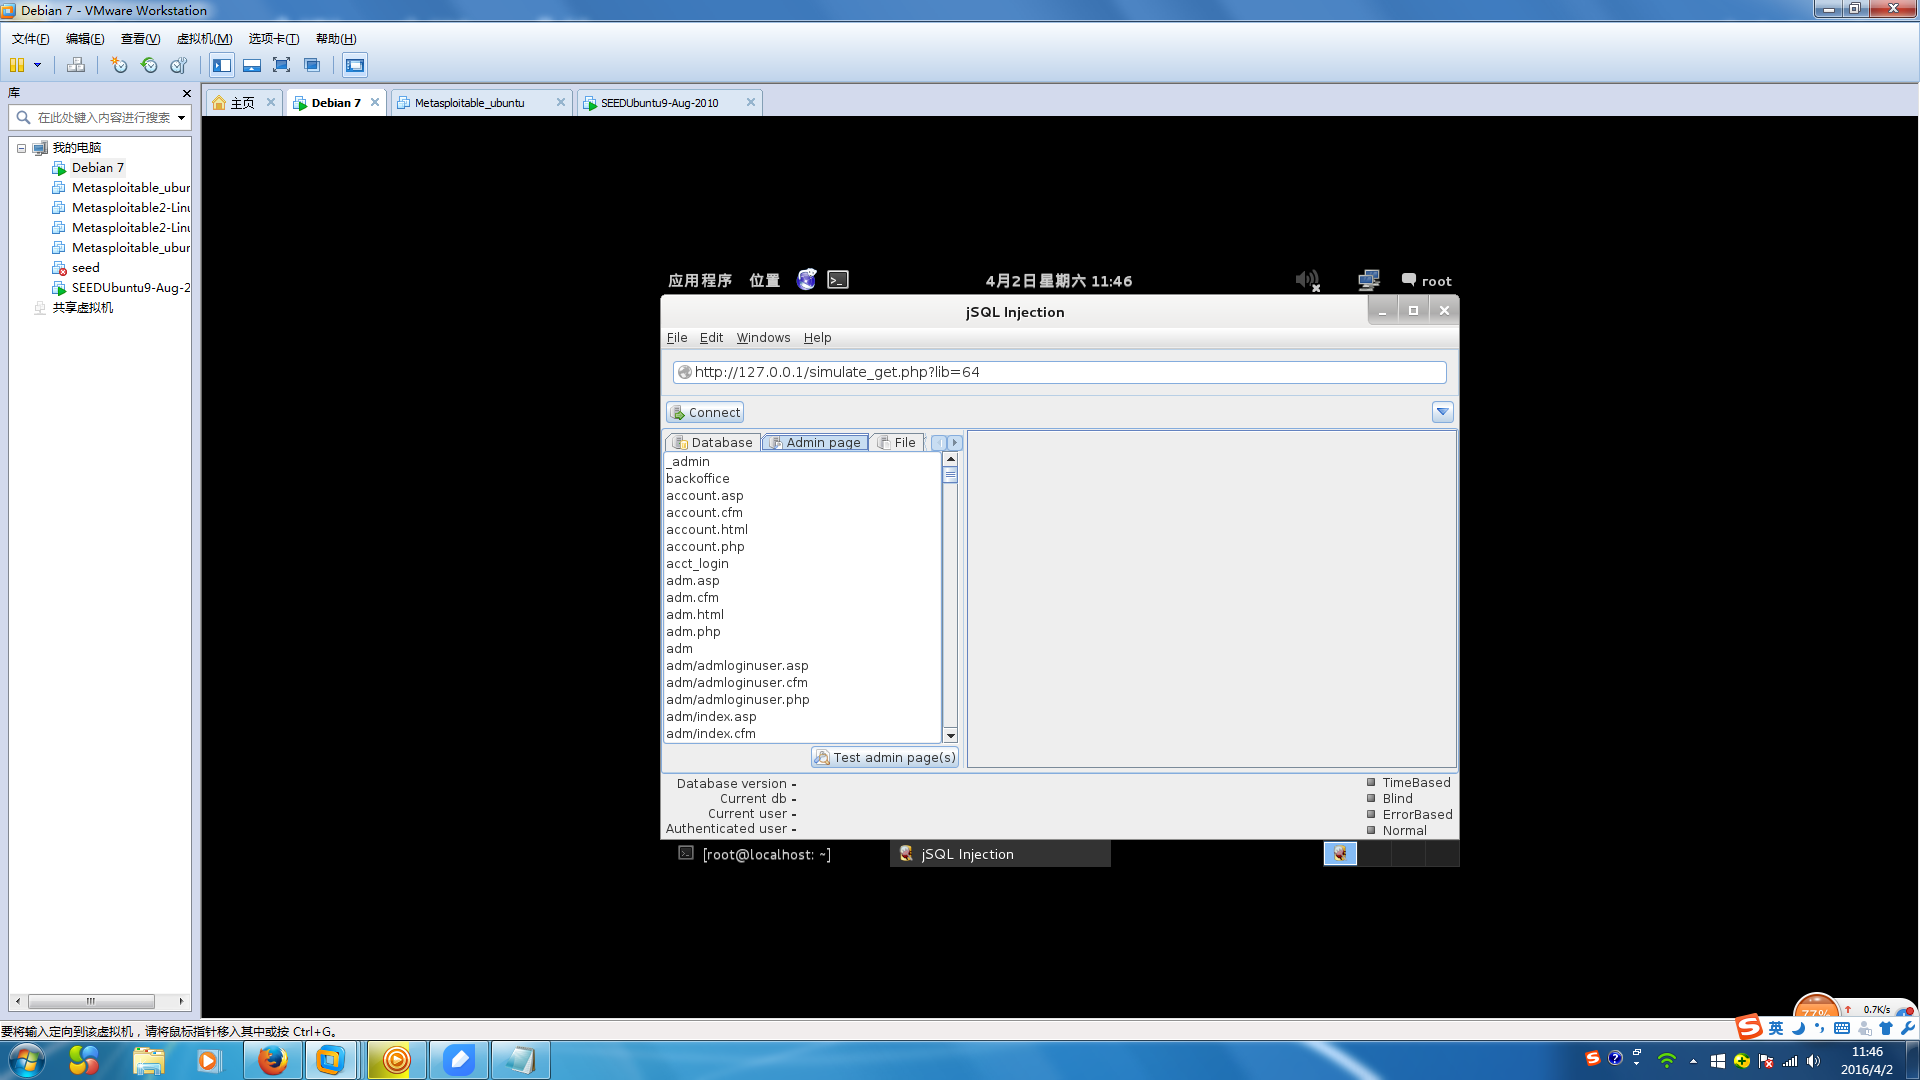
Task: Click guest volume speaker icon
Action: (x=1306, y=280)
